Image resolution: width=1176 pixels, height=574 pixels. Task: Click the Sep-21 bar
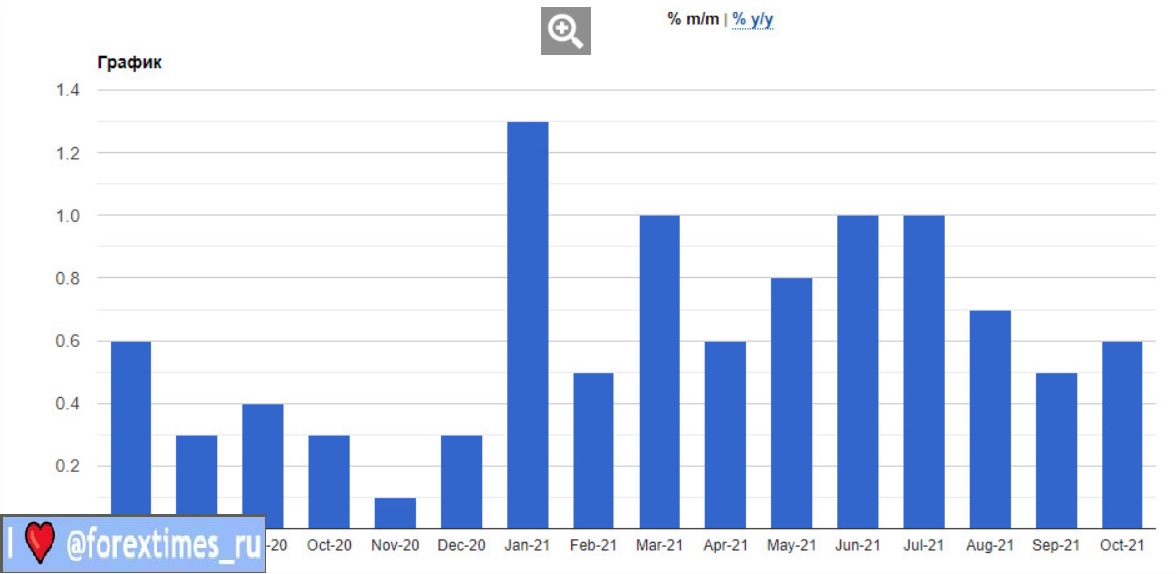[1056, 450]
